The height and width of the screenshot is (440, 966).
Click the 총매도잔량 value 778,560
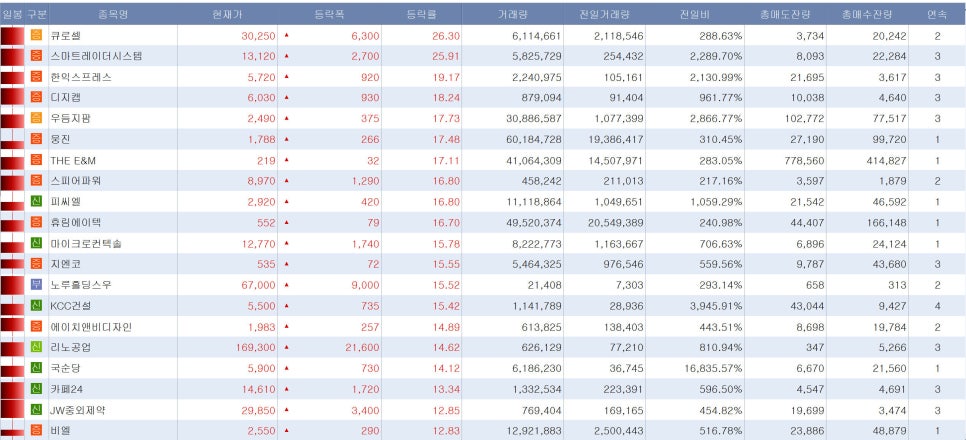pos(805,160)
